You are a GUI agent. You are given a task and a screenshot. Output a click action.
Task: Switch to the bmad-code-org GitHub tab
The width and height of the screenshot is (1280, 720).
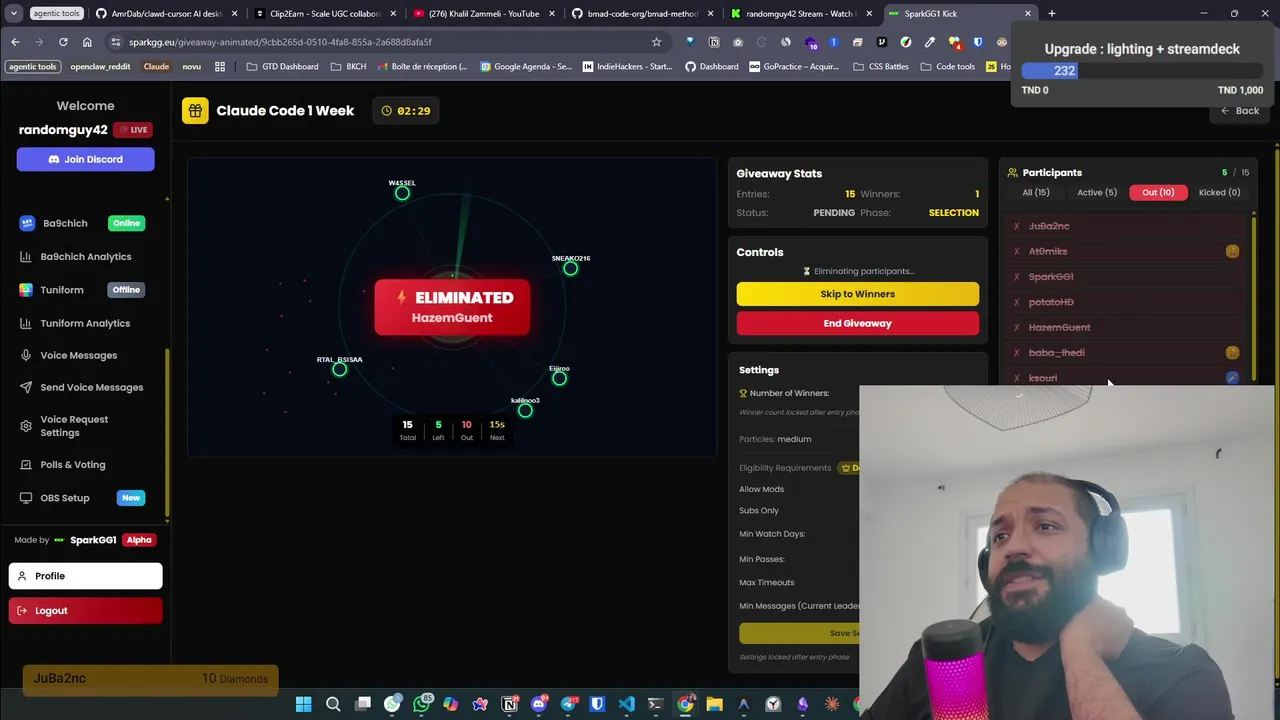(642, 14)
